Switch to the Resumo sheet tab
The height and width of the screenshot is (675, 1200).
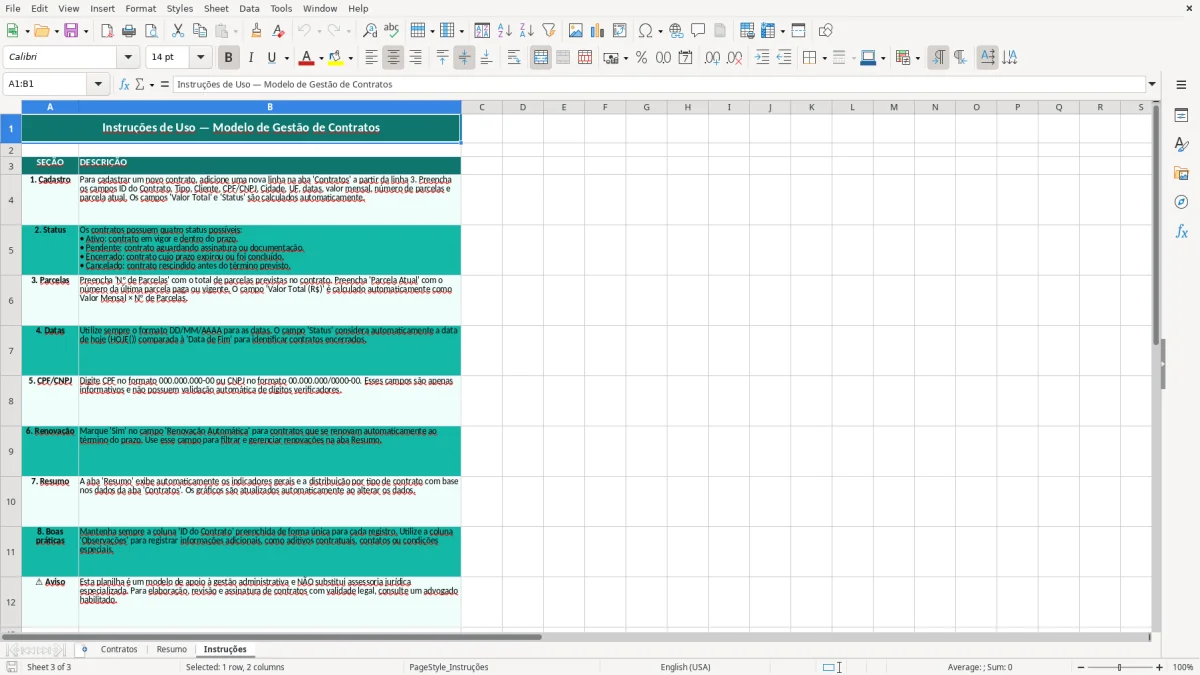tap(171, 649)
